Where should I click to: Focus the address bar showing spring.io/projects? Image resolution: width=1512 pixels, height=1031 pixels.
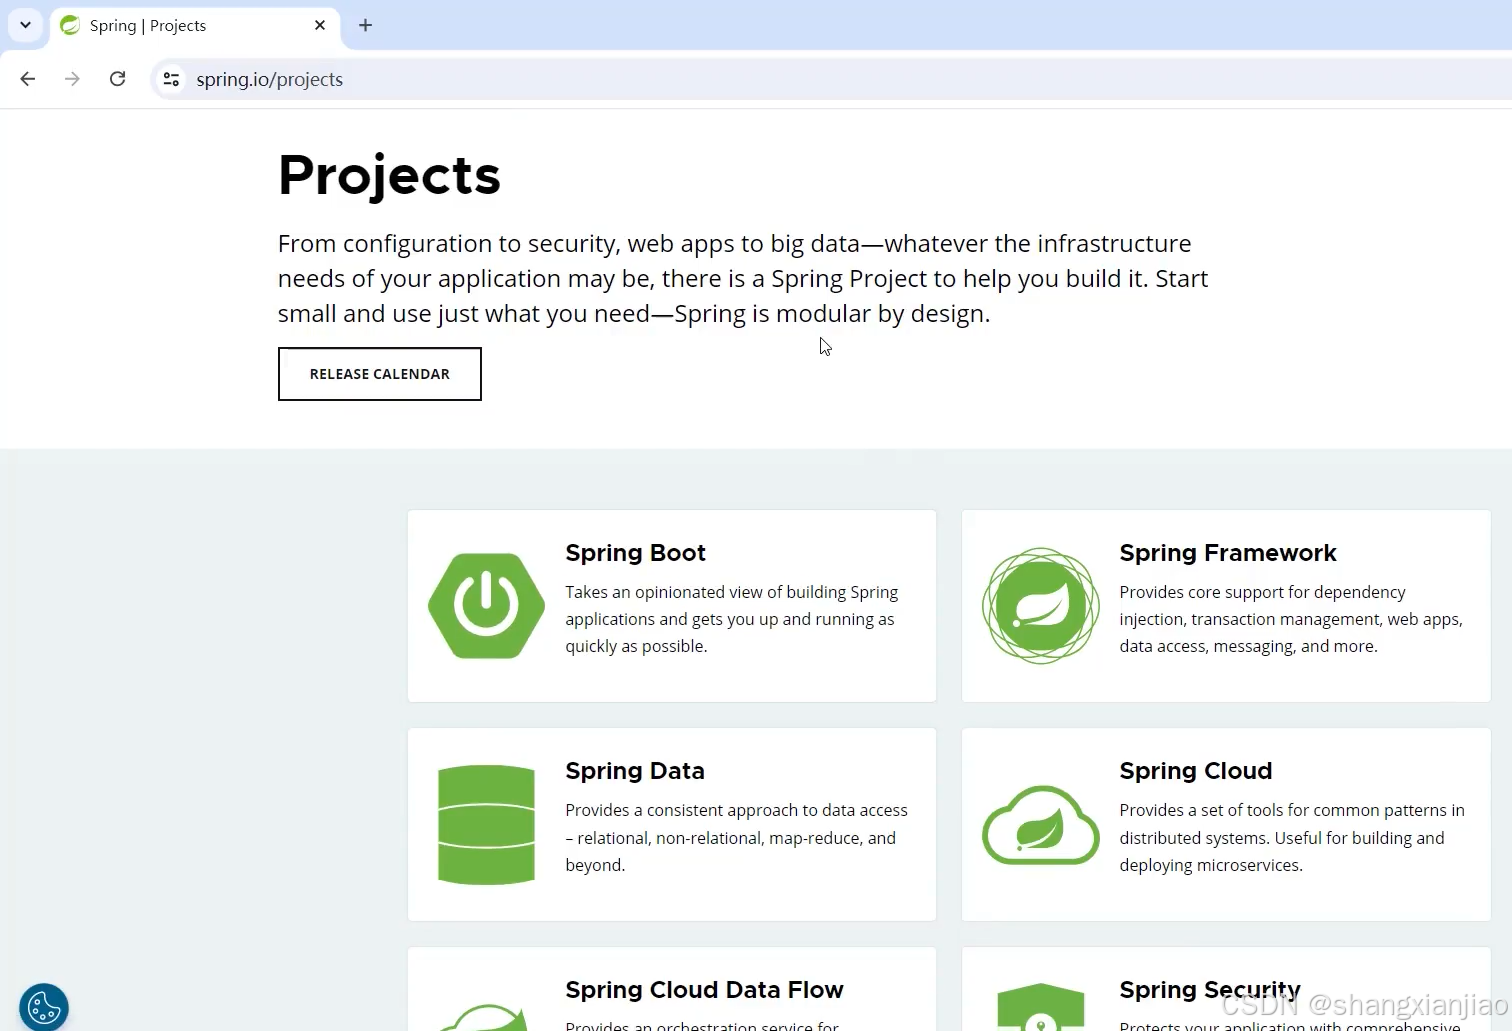click(x=830, y=79)
